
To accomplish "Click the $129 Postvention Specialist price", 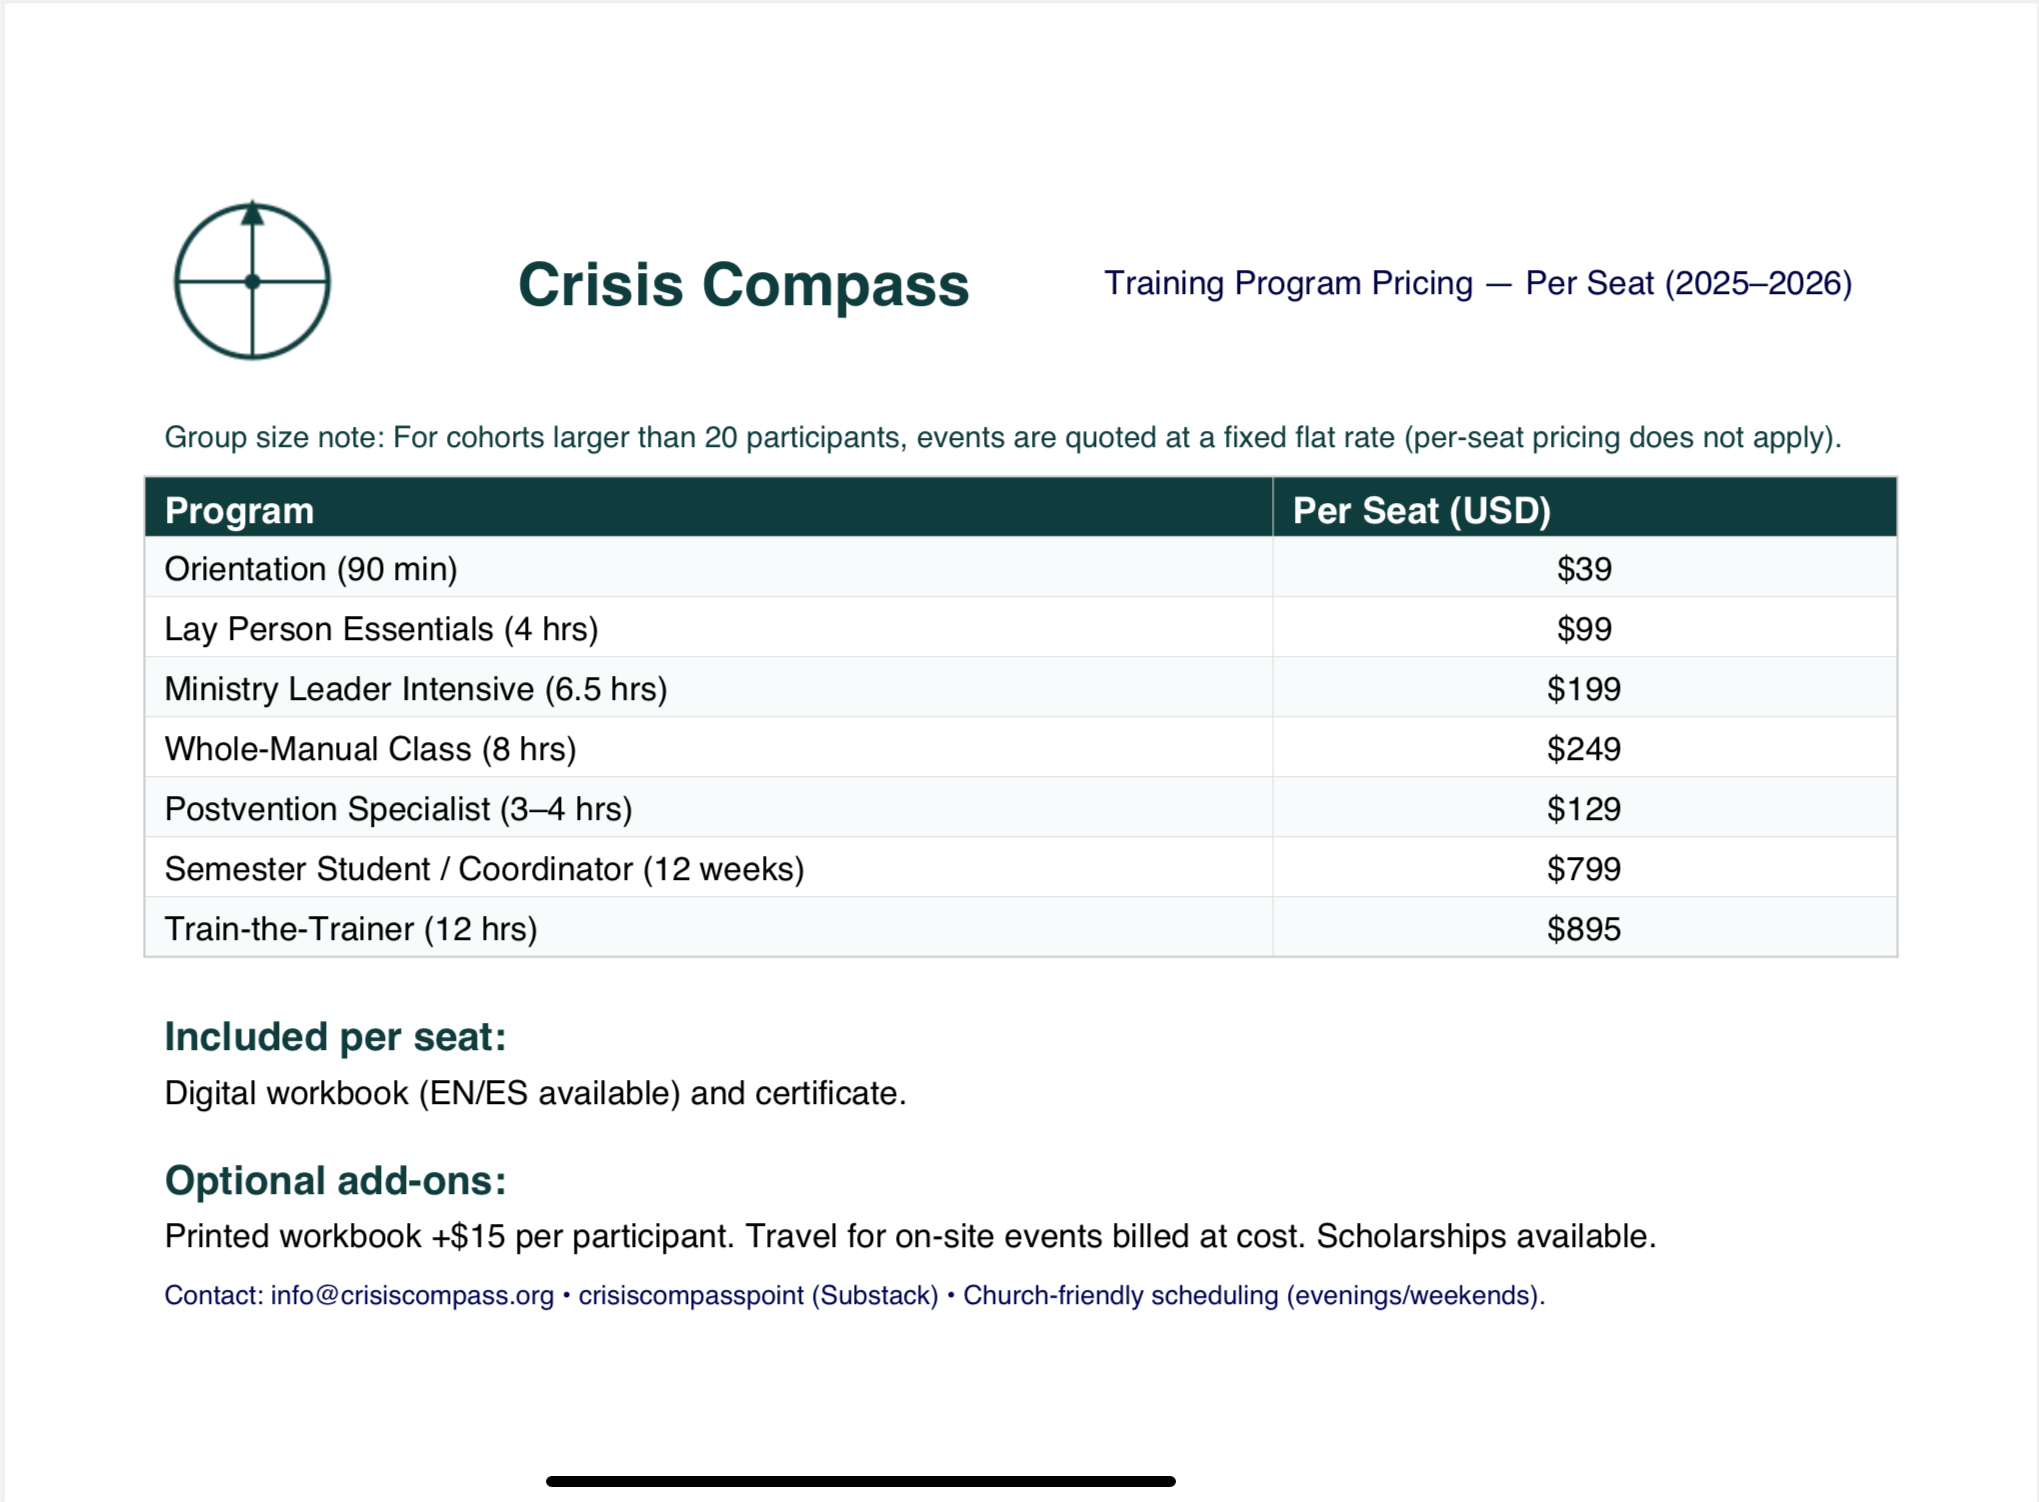I will tap(1583, 809).
